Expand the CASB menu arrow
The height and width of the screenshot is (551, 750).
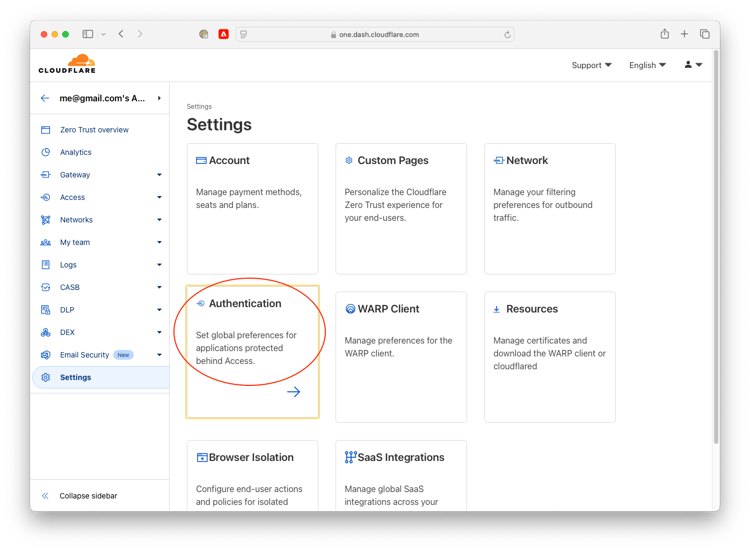tap(159, 287)
